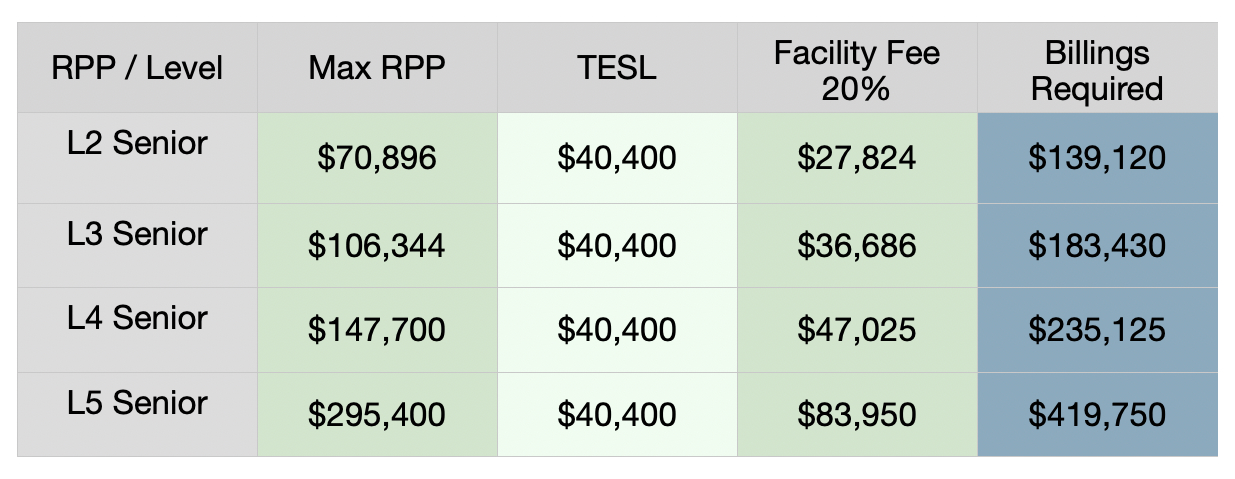
Task: Select the $295,400 Max RPP cell
Action: tap(377, 415)
